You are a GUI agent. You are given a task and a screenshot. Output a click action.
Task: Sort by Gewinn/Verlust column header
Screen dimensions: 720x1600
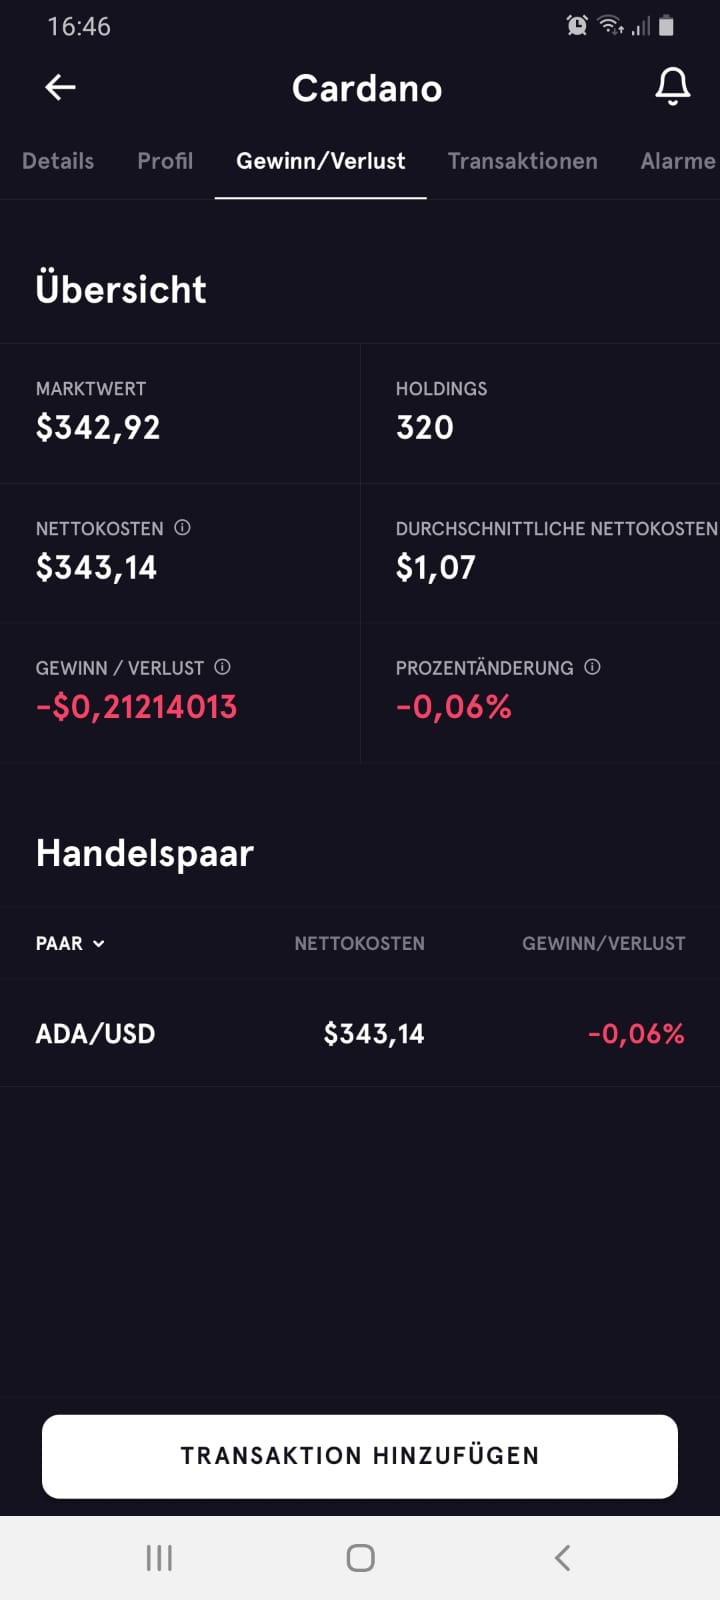603,943
